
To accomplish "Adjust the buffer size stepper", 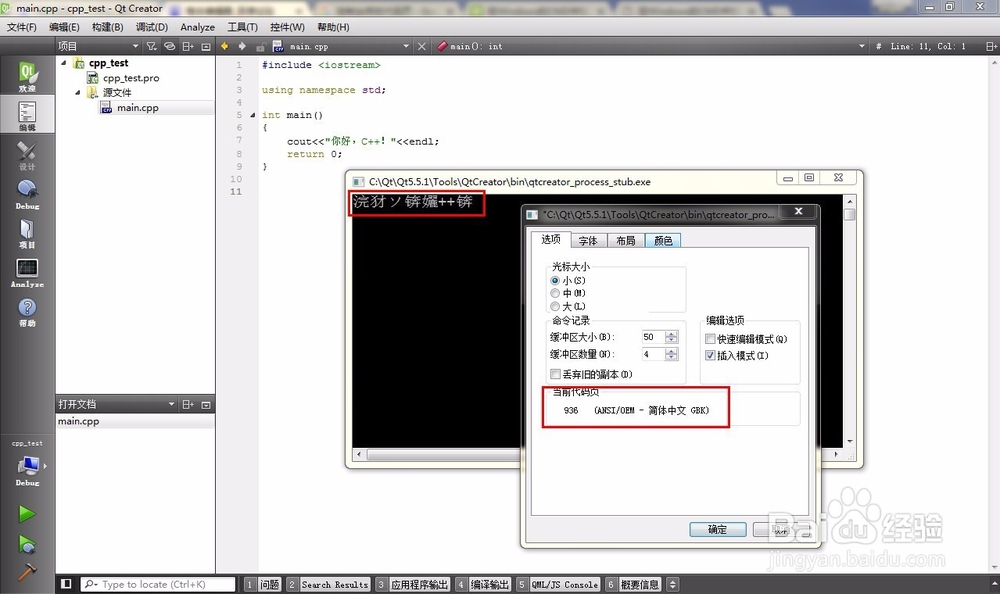I will pyautogui.click(x=671, y=337).
